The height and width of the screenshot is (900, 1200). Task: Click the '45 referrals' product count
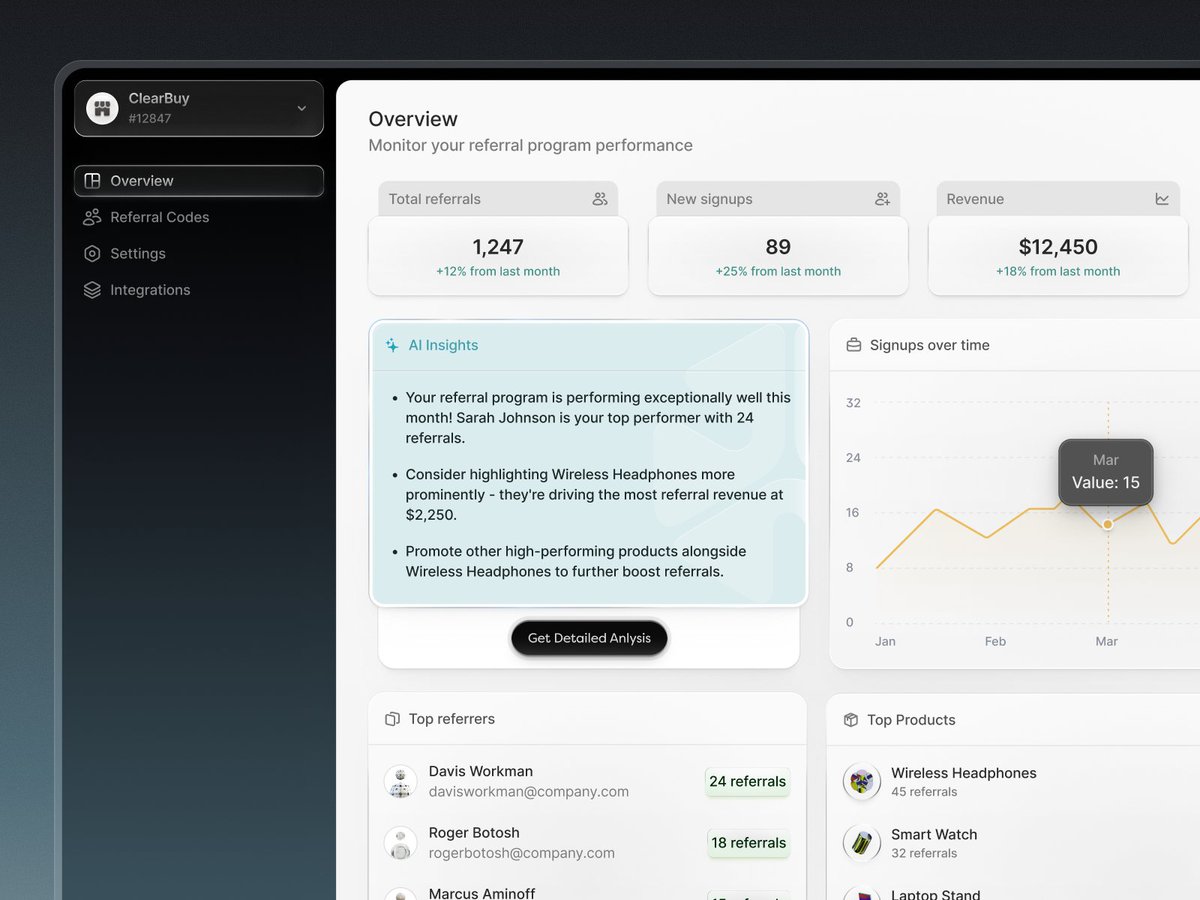pyautogui.click(x=924, y=792)
